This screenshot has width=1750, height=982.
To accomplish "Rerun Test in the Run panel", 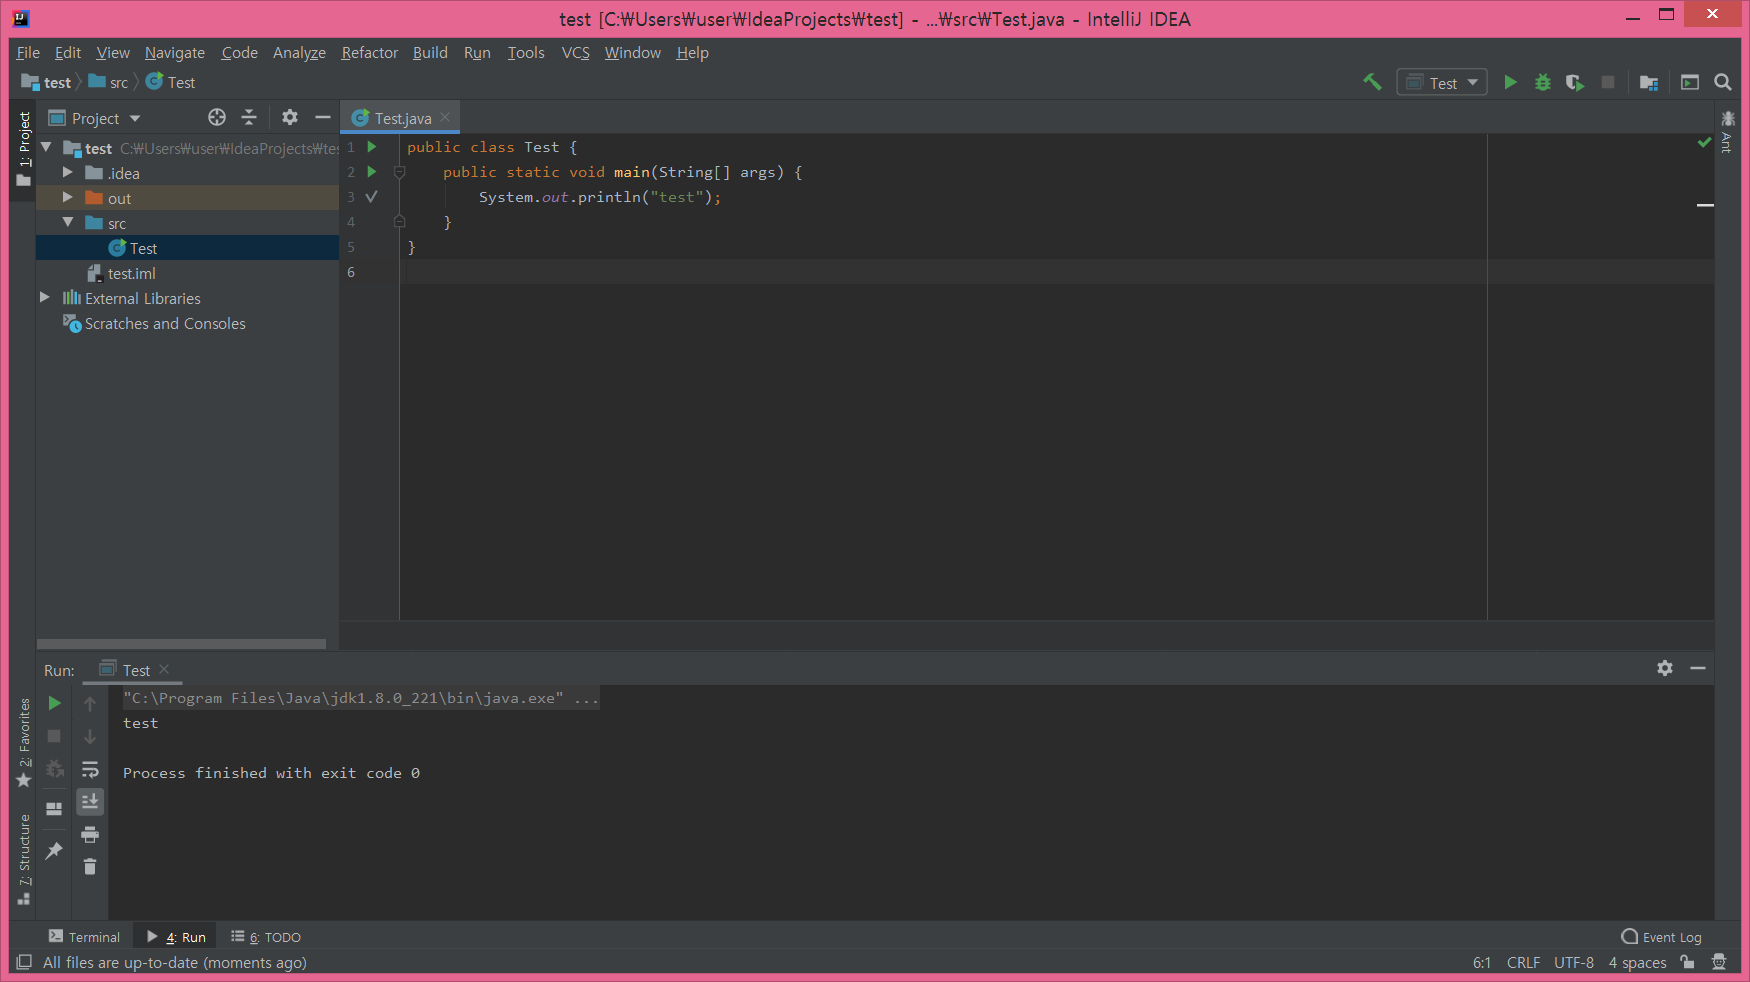I will (x=55, y=703).
